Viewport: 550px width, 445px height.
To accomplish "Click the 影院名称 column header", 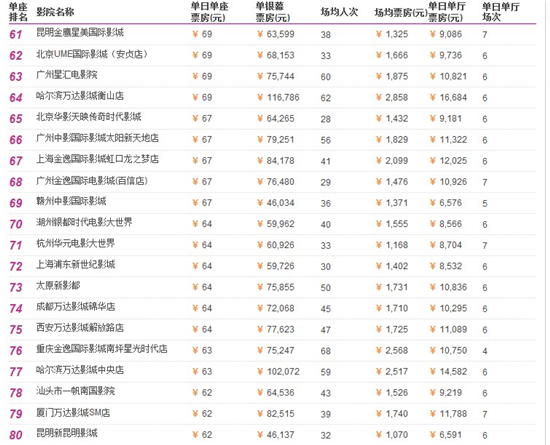I will [55, 12].
